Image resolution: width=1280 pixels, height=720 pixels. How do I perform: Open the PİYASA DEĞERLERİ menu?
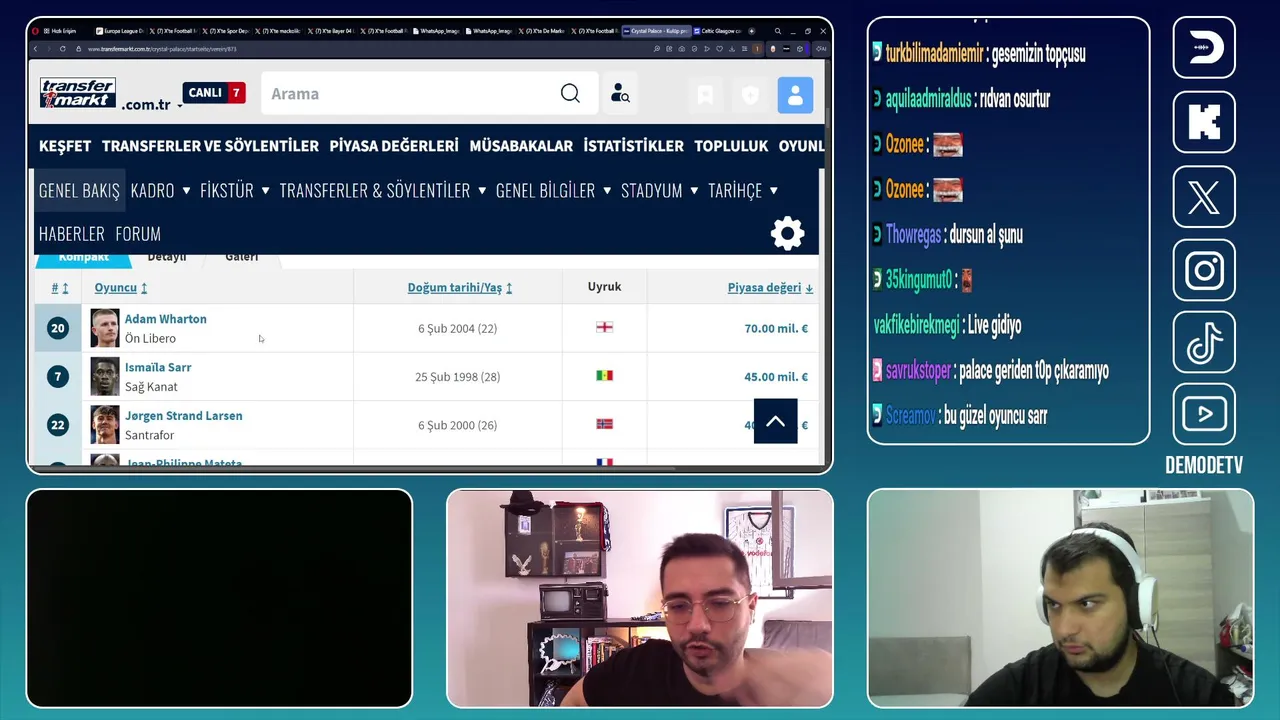click(x=394, y=146)
